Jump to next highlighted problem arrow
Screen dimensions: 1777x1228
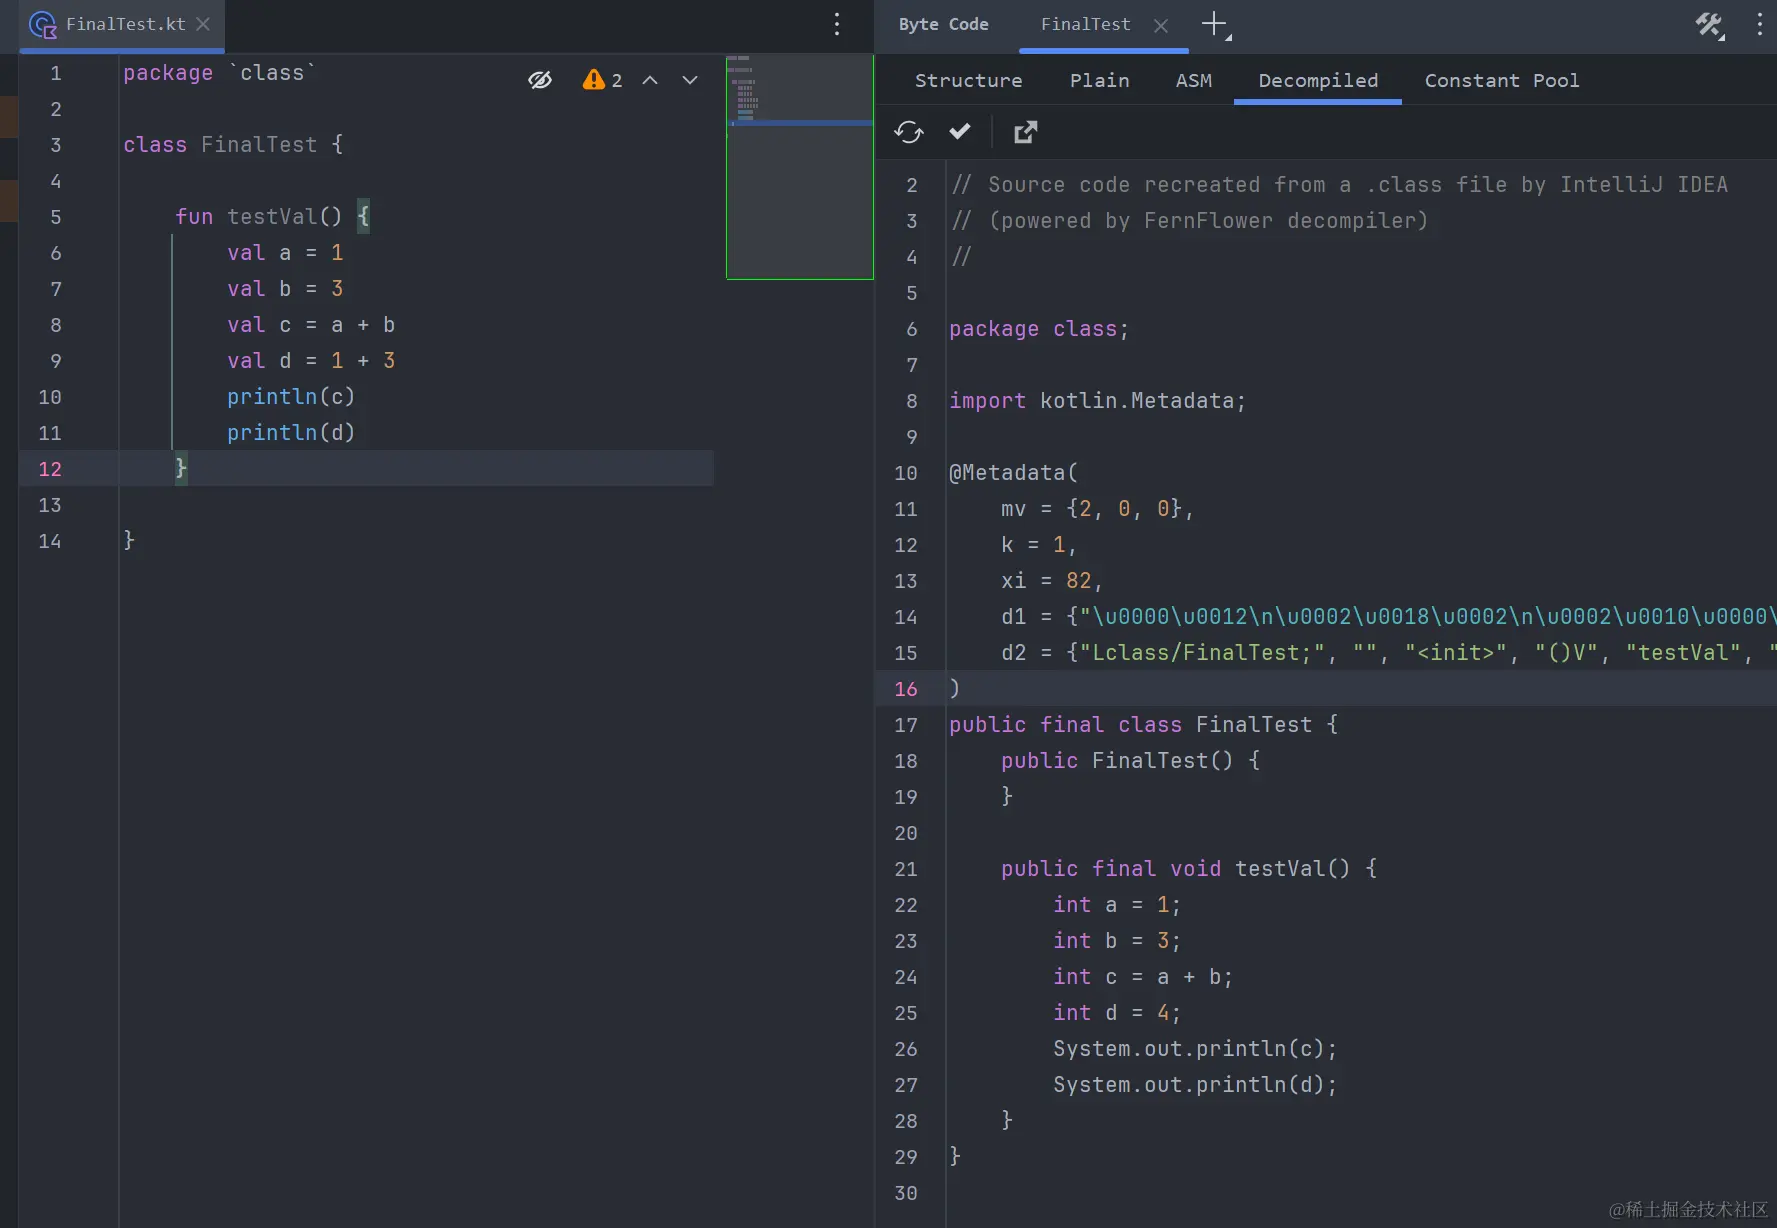[x=690, y=80]
